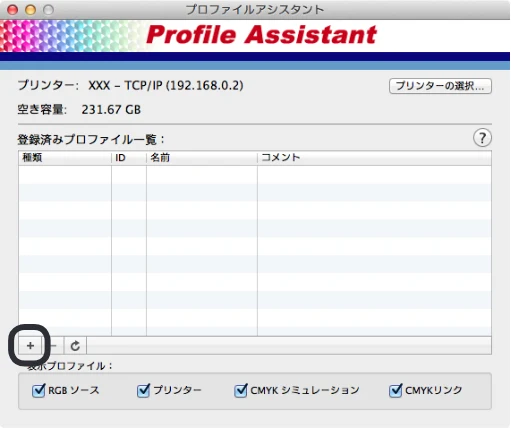Refresh the registered profile list

pos(75,346)
